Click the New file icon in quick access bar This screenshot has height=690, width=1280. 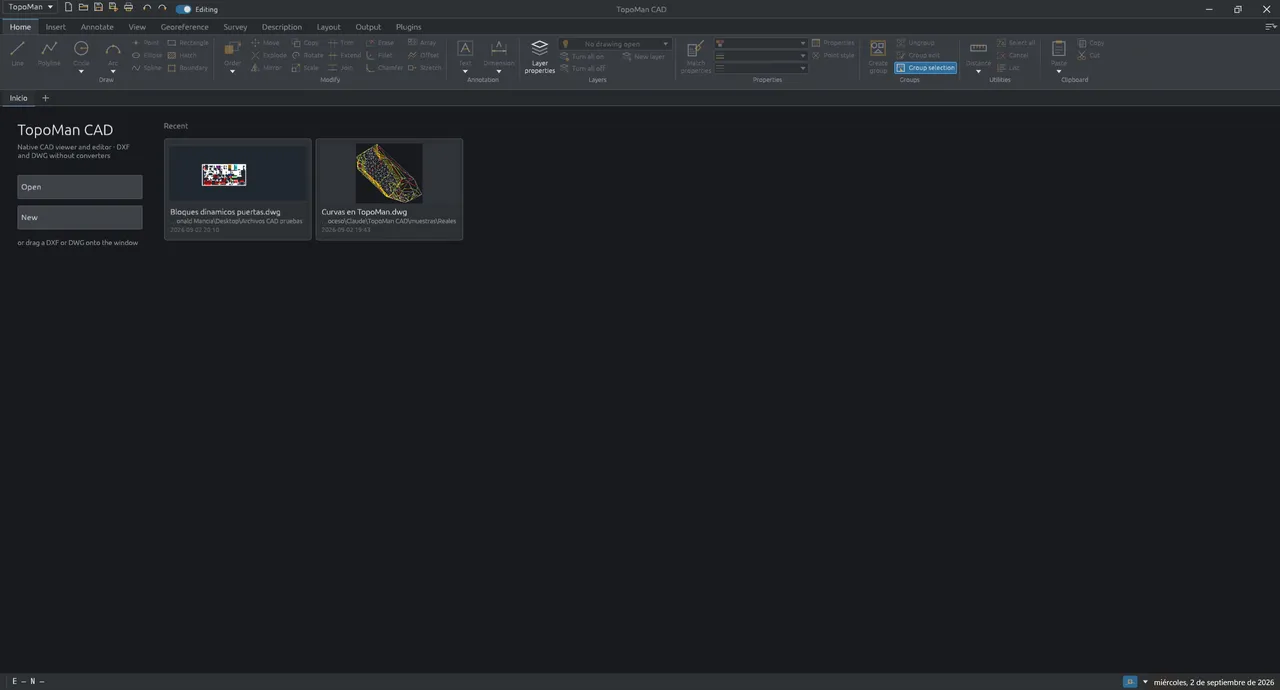click(x=69, y=7)
